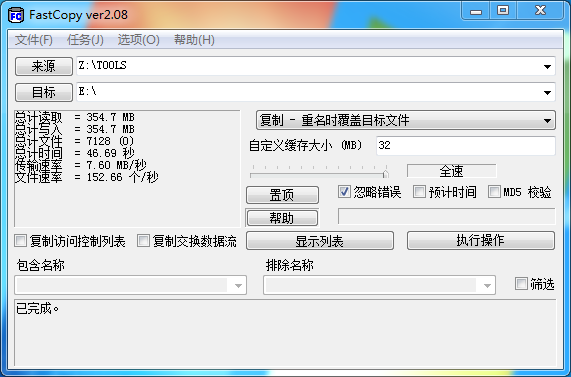Click the 帮助 button beside the options
The height and width of the screenshot is (377, 571).
pos(282,218)
